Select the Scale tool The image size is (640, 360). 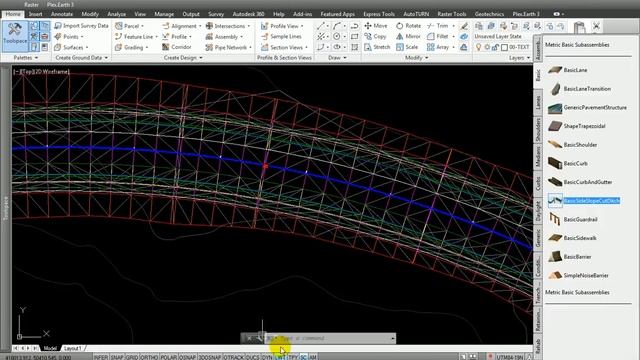tap(407, 47)
